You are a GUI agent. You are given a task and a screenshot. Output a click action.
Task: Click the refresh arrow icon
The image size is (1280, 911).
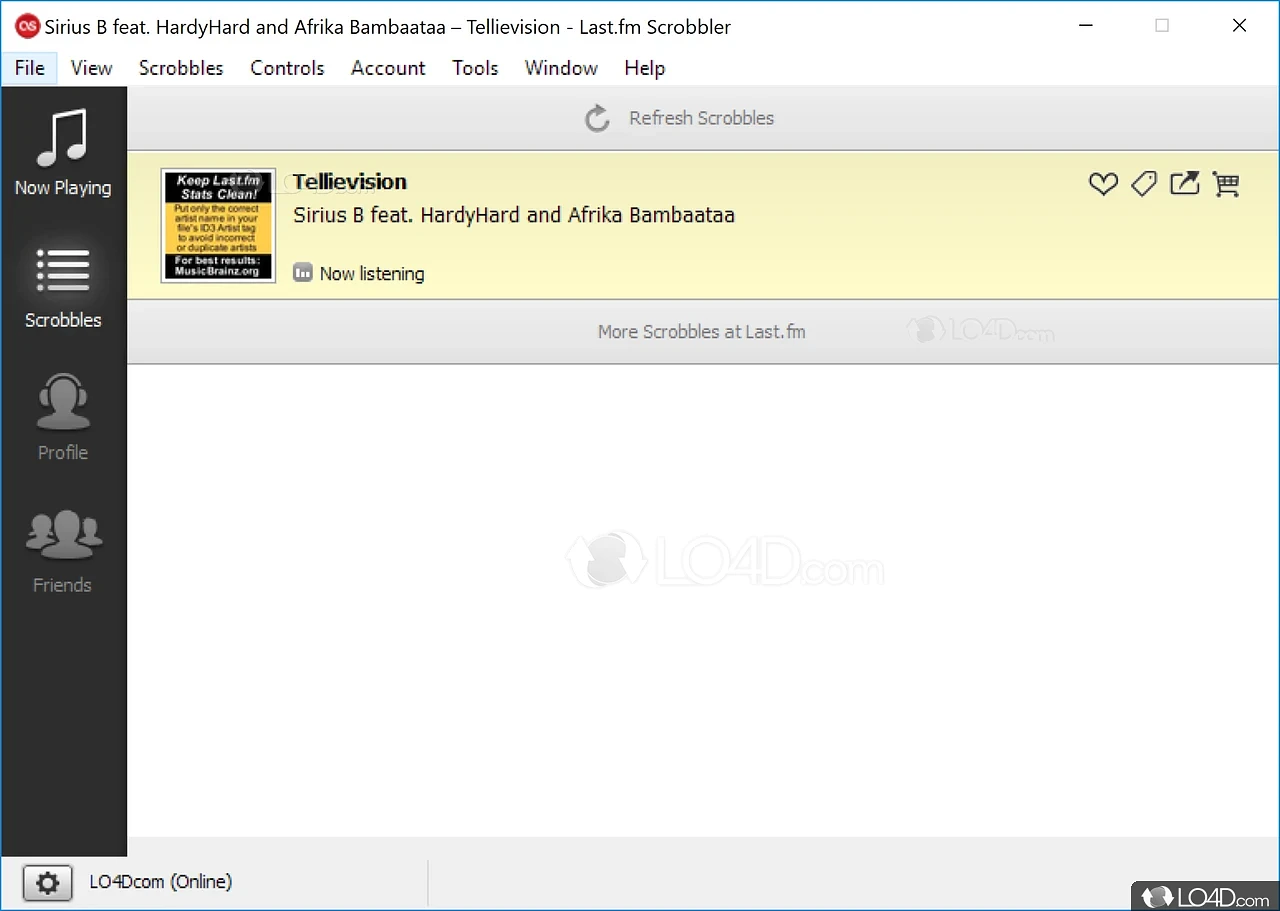point(597,118)
